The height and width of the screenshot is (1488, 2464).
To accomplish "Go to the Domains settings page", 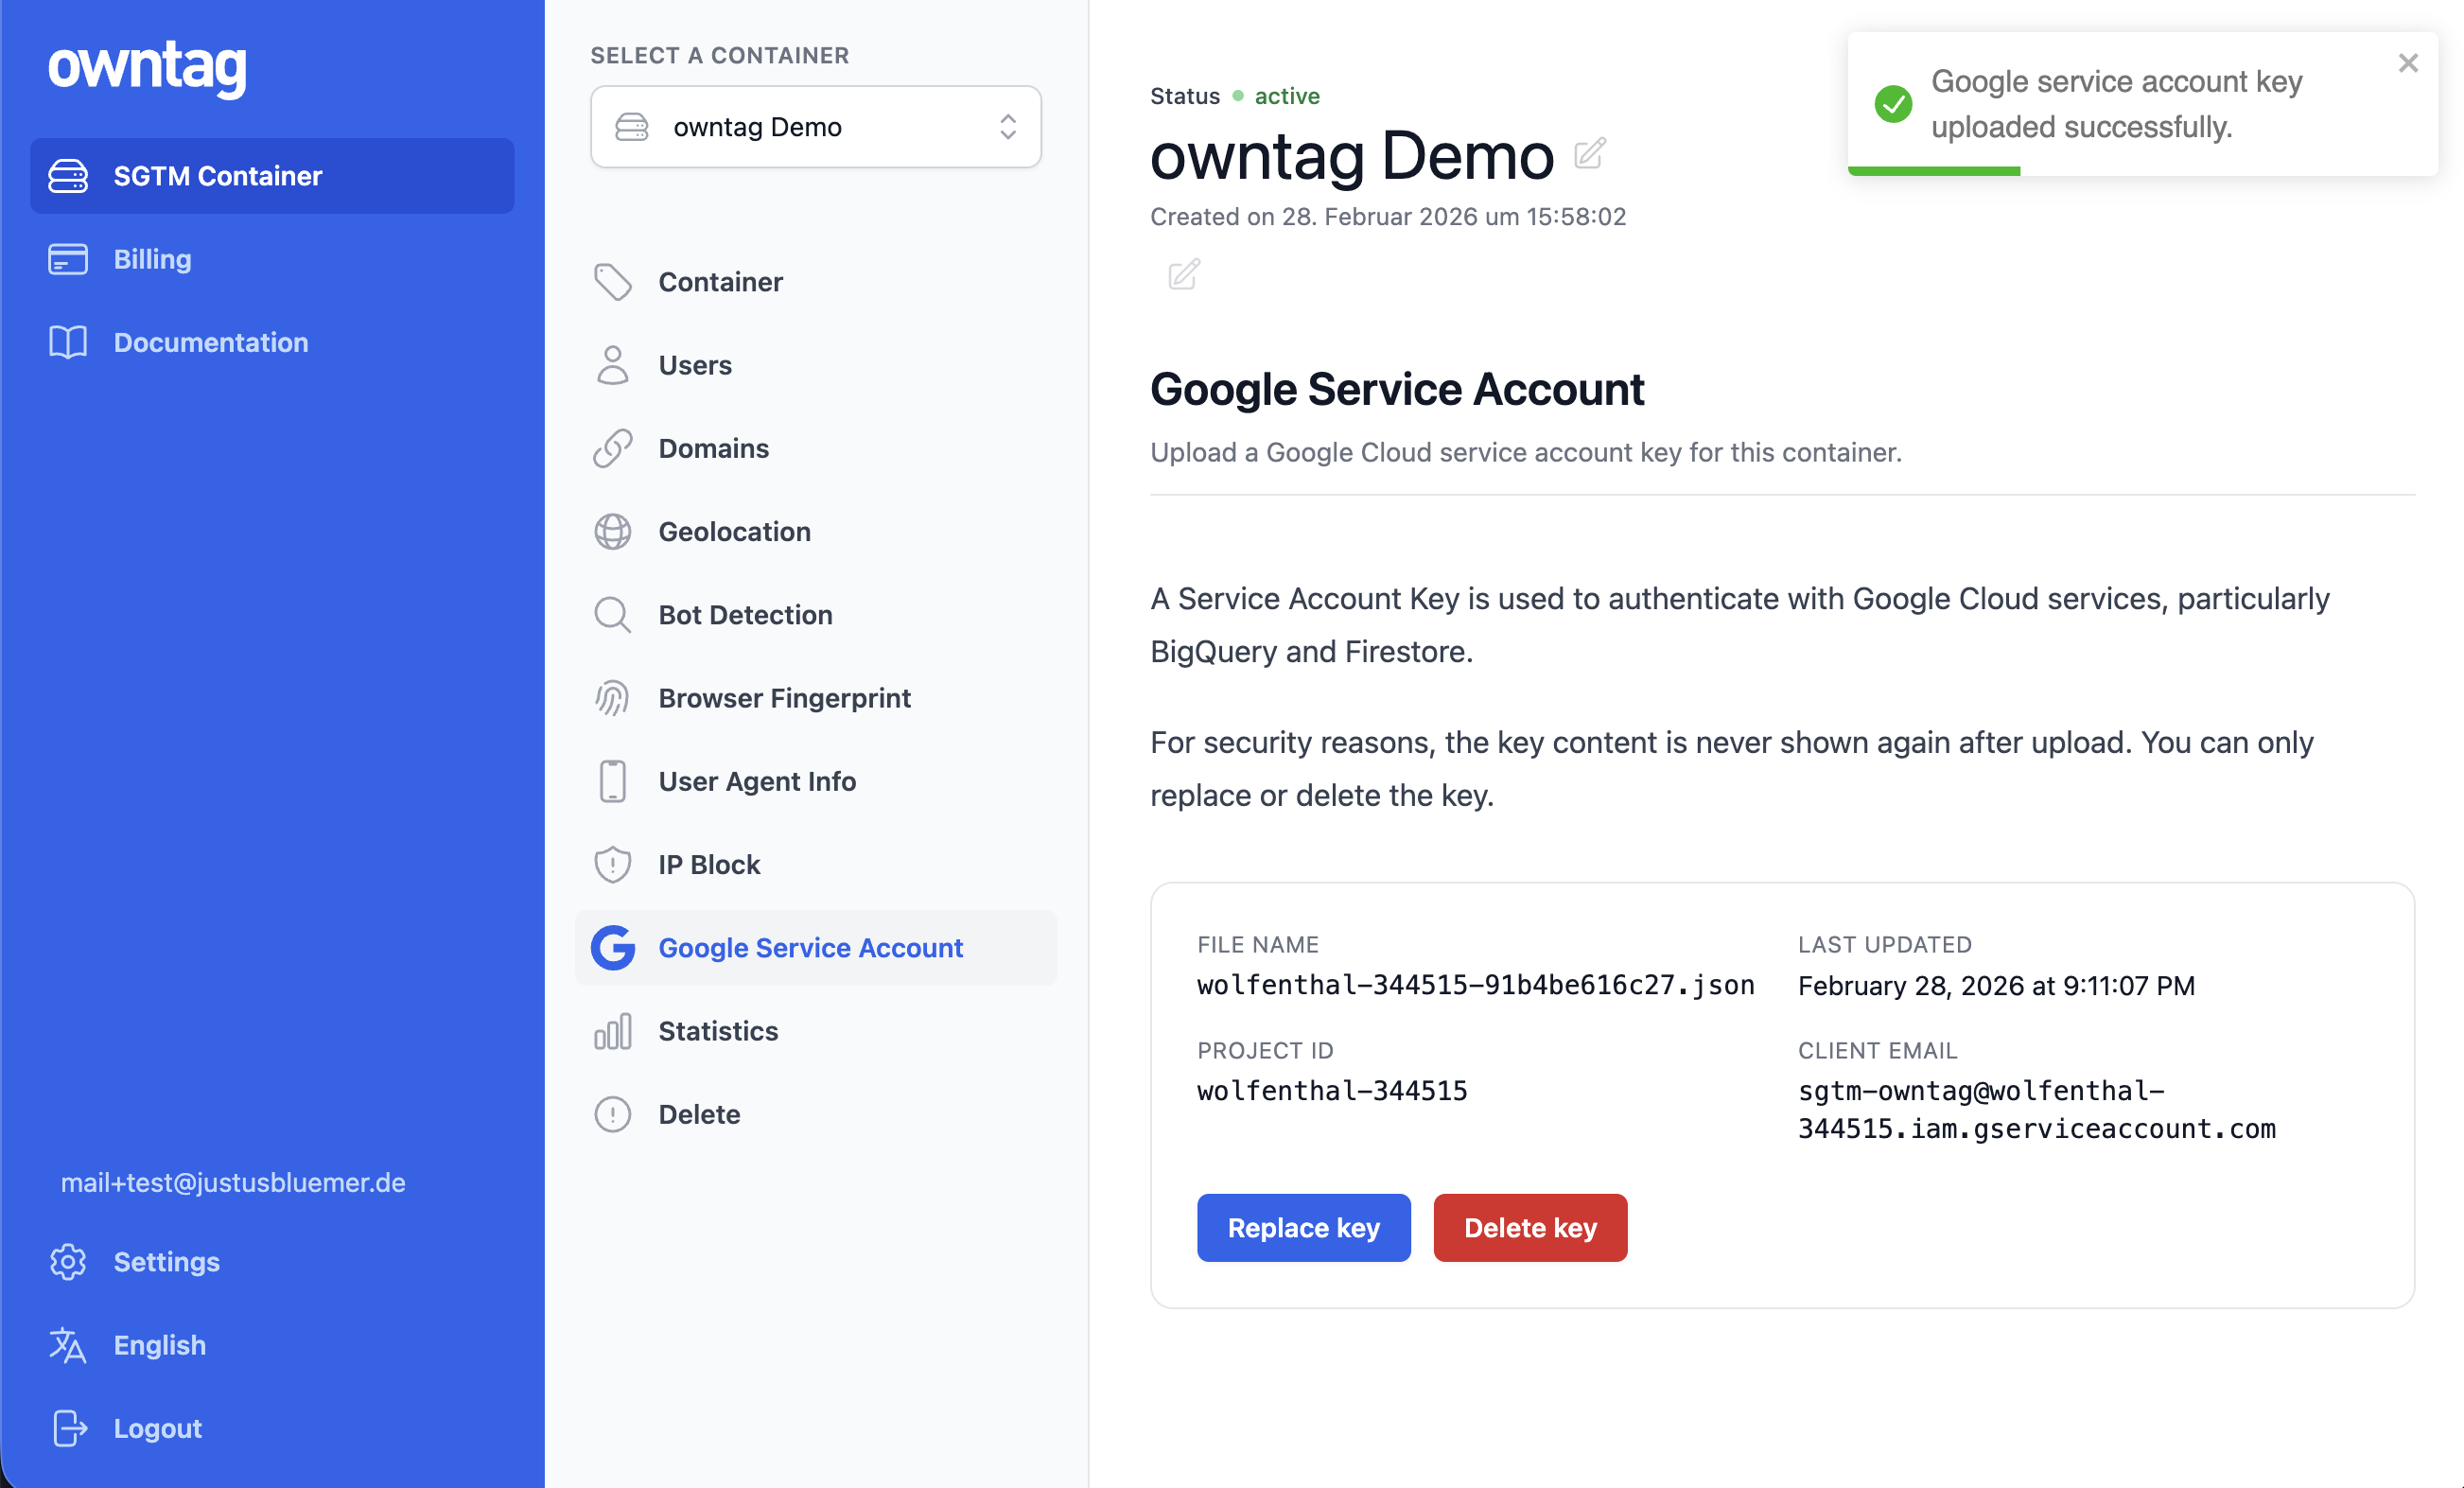I will tap(713, 448).
